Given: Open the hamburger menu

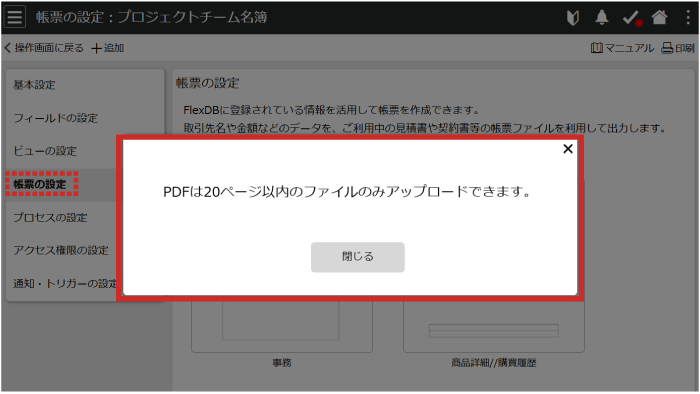Looking at the screenshot, I should [15, 17].
